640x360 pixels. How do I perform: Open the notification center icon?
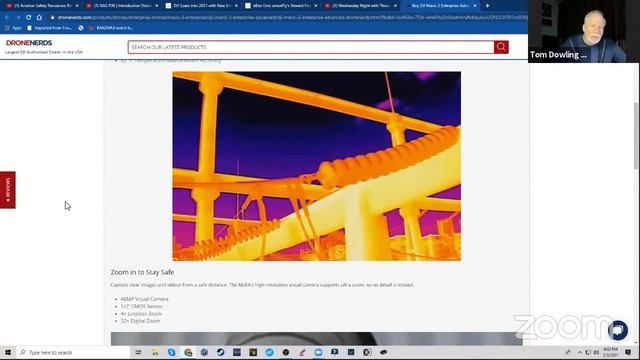628,352
